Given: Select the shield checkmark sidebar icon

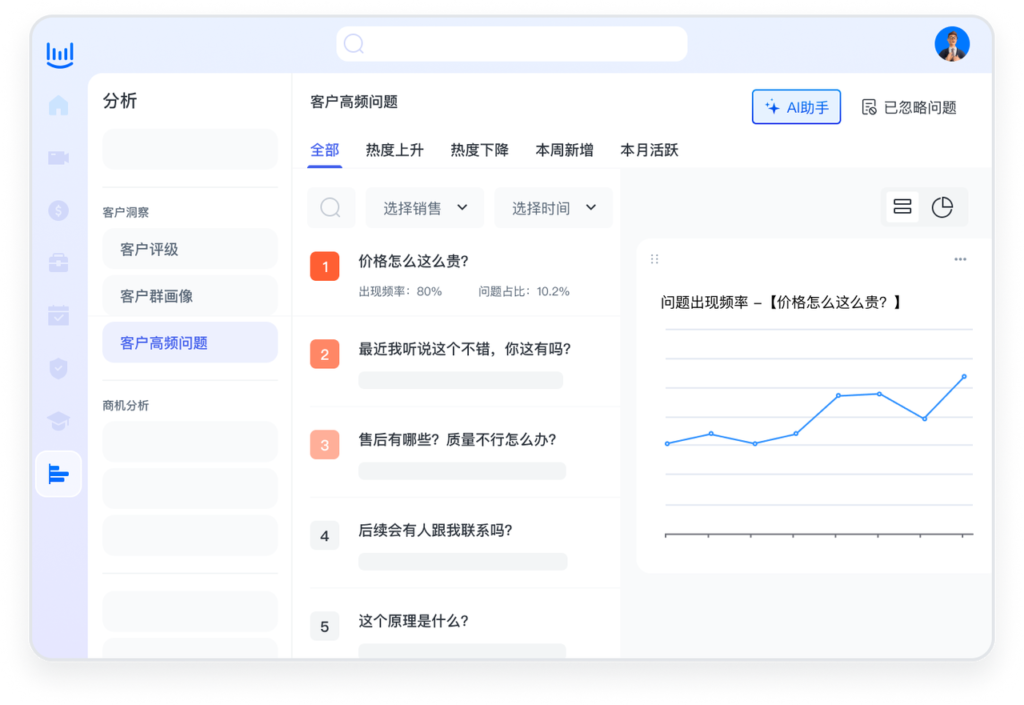Looking at the screenshot, I should 59,369.
